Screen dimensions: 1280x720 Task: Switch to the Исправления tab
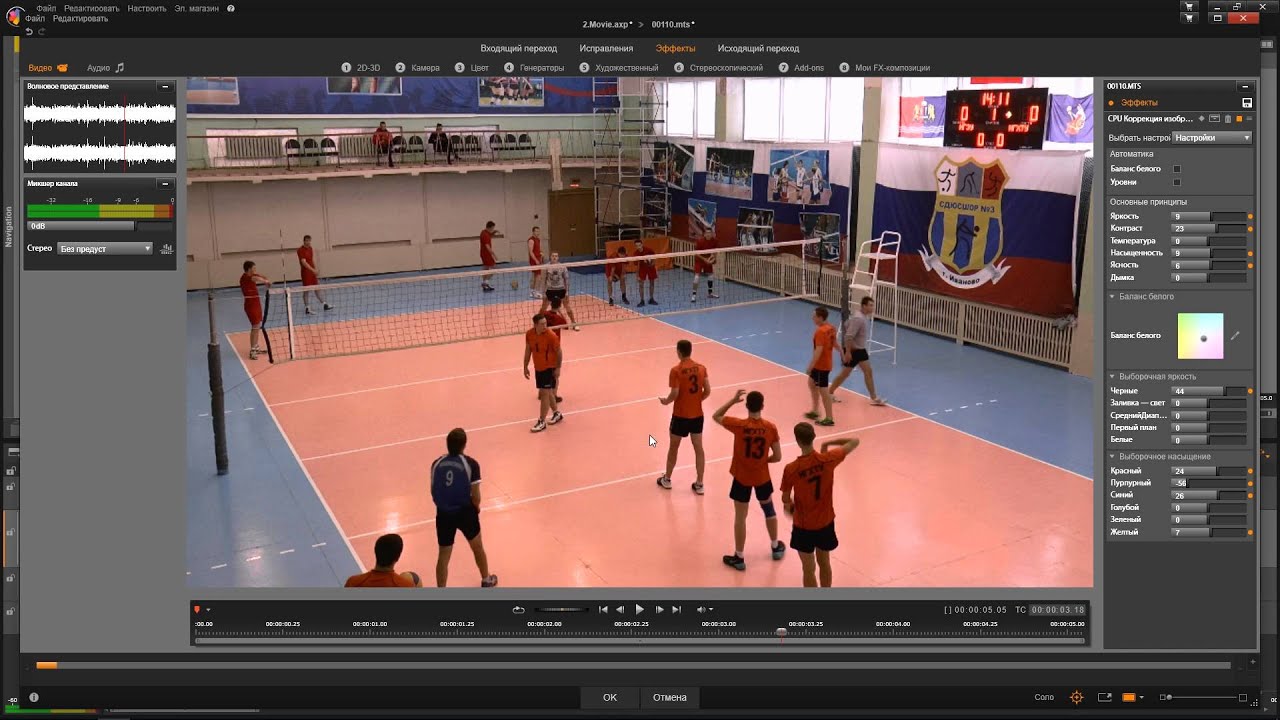[606, 48]
